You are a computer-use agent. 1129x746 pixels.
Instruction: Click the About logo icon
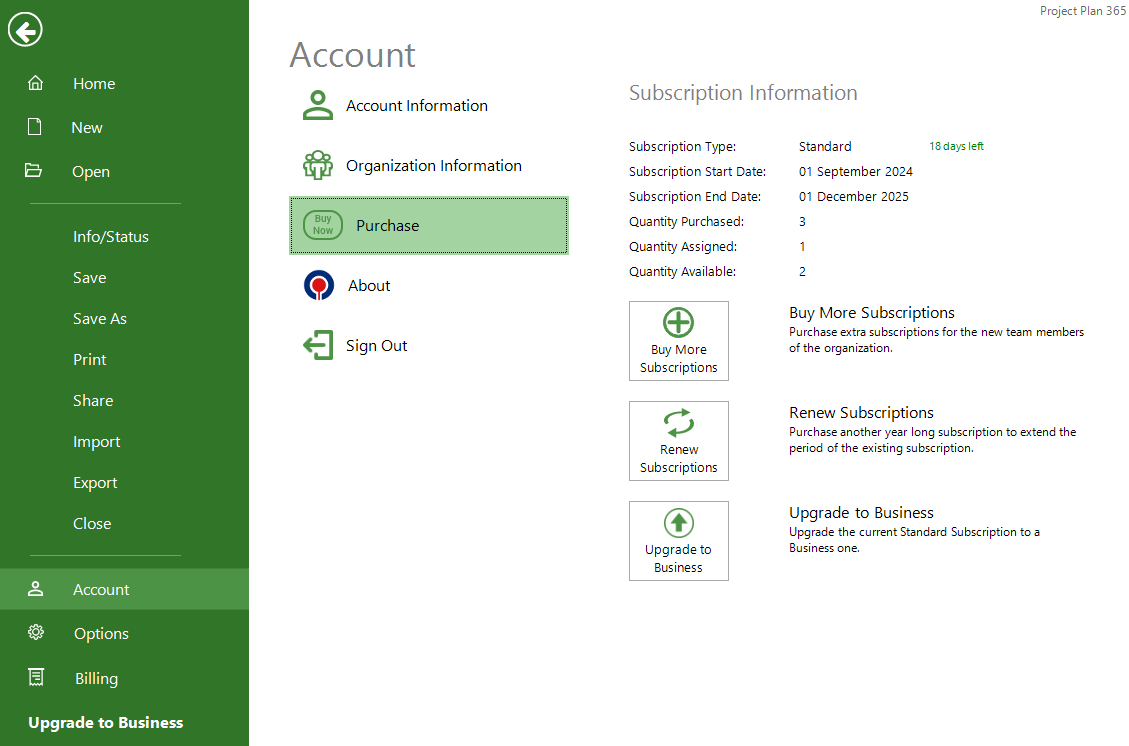click(319, 286)
